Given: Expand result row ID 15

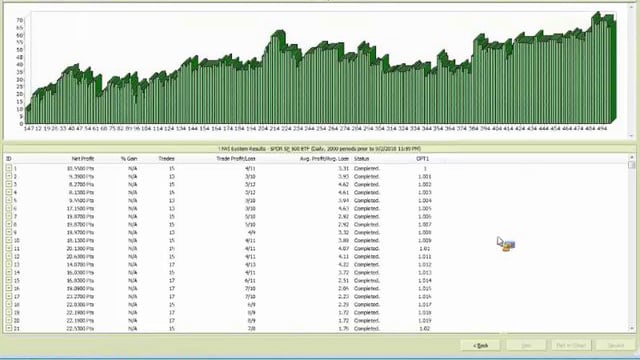Looking at the screenshot, I should tap(9, 280).
